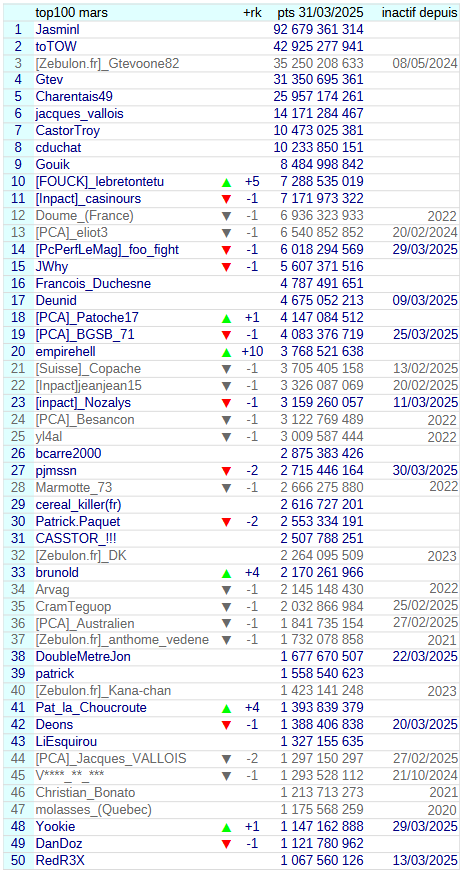This screenshot has width=463, height=873.
Task: Select player name jacques_vallois
Action: point(80,114)
